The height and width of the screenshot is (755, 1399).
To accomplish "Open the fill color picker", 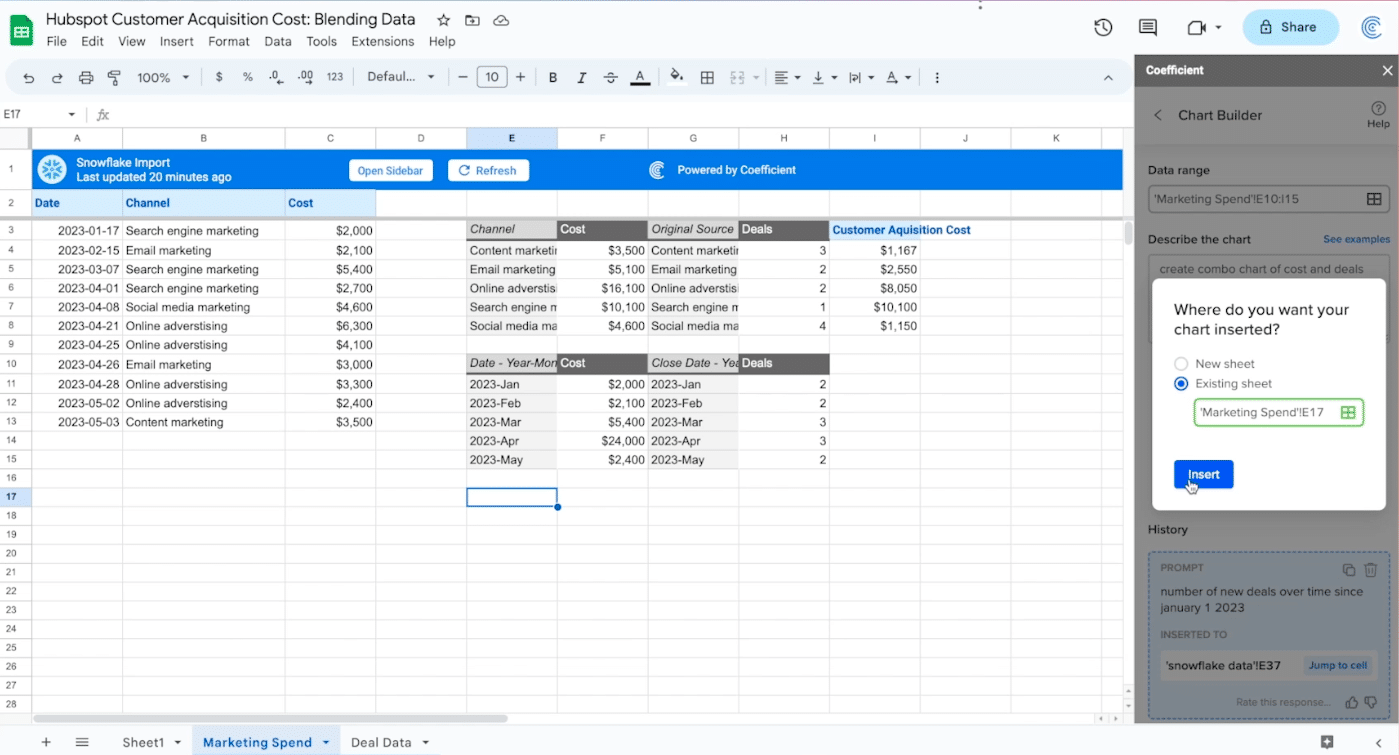I will [x=677, y=77].
